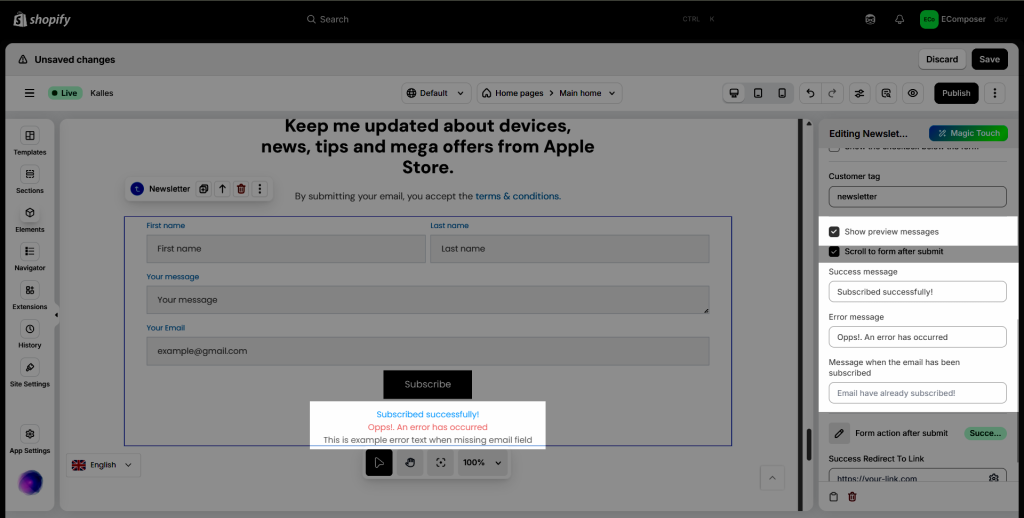Viewport: 1024px width, 518px height.
Task: Open the Elements panel icon
Action: point(30,217)
